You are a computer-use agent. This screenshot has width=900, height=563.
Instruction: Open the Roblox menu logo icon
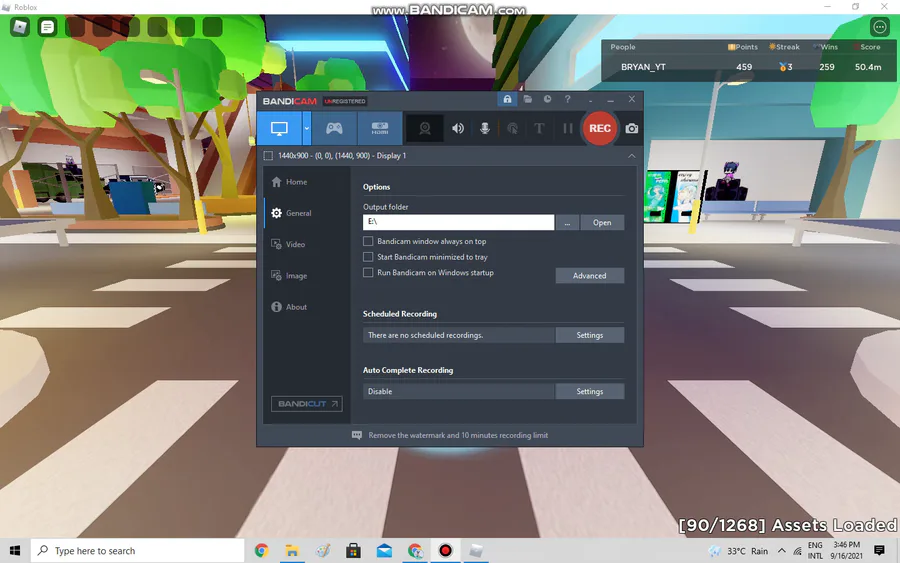(20, 27)
